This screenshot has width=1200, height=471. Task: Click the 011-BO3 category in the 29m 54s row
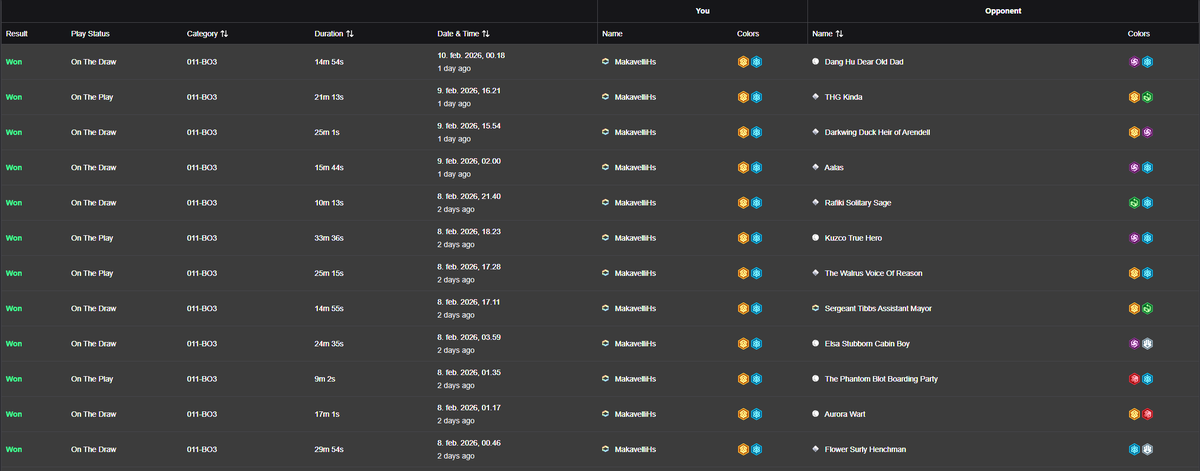pyautogui.click(x=202, y=449)
